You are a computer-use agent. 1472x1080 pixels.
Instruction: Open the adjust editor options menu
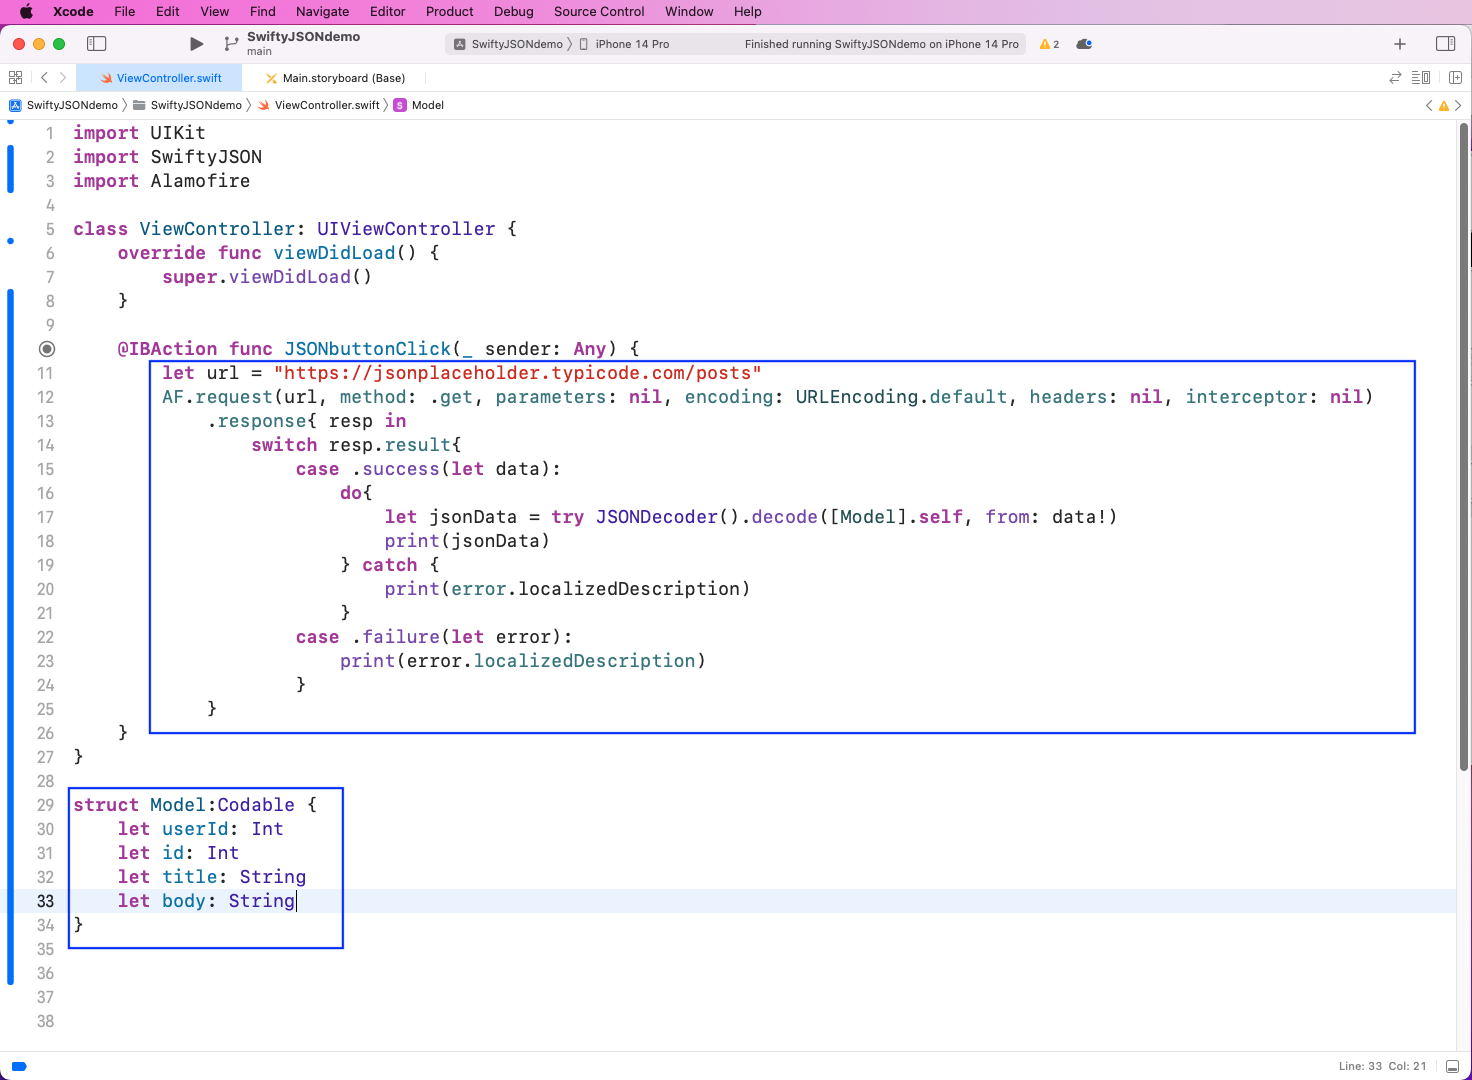1421,78
